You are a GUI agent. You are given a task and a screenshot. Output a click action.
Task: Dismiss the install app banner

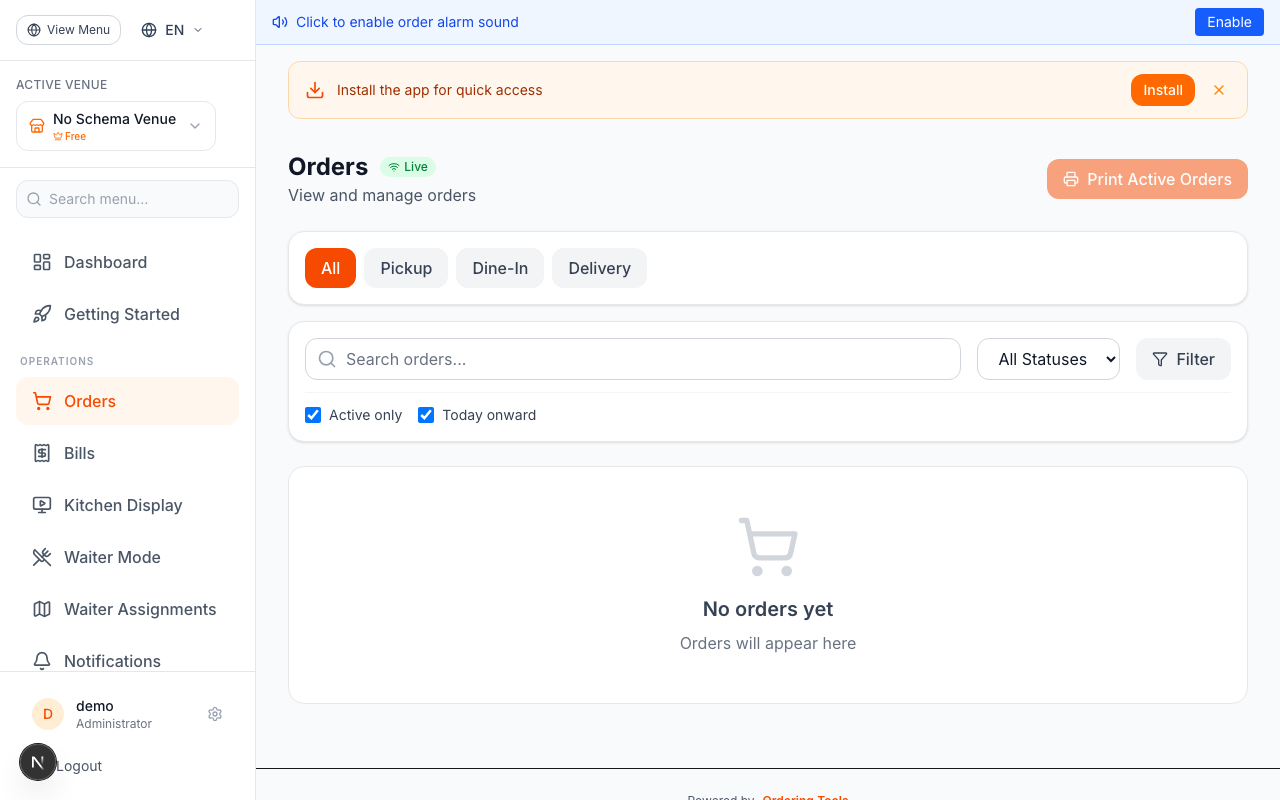click(1219, 90)
